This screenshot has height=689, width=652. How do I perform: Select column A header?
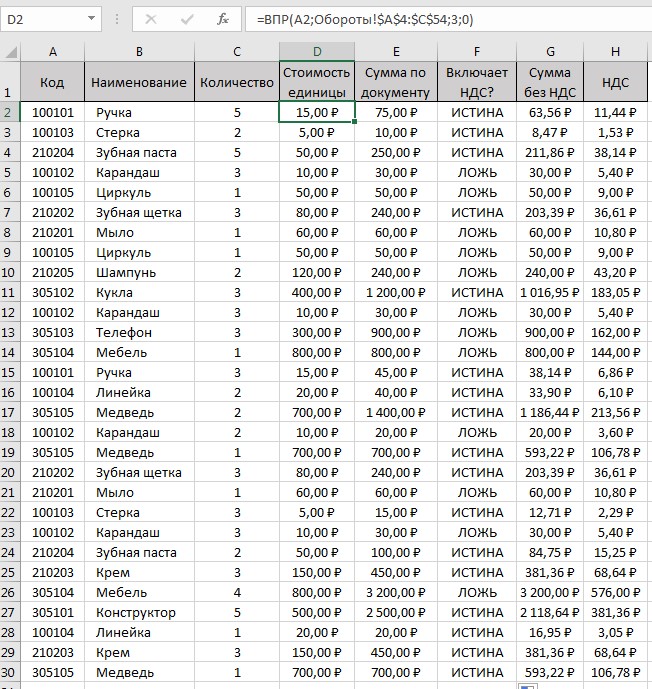[x=52, y=52]
